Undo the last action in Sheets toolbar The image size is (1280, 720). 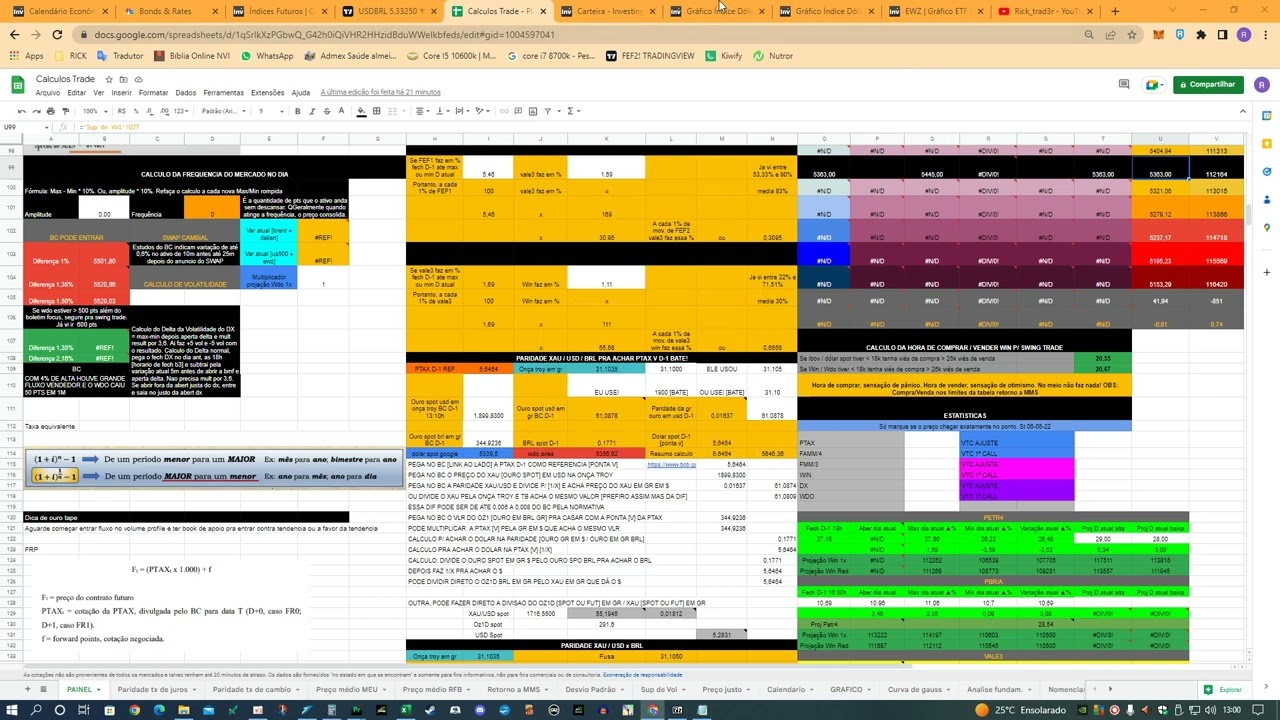pos(21,111)
